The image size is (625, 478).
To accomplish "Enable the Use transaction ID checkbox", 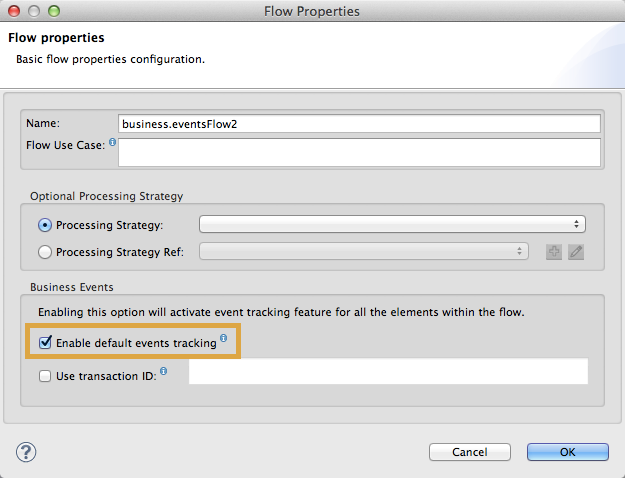I will pyautogui.click(x=45, y=376).
